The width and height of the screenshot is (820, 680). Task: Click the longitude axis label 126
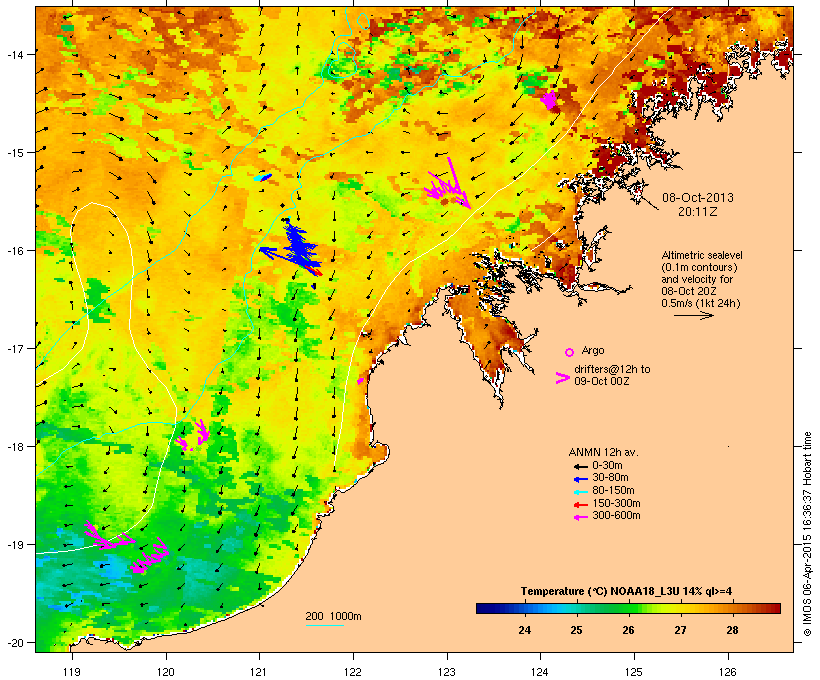pos(727,672)
